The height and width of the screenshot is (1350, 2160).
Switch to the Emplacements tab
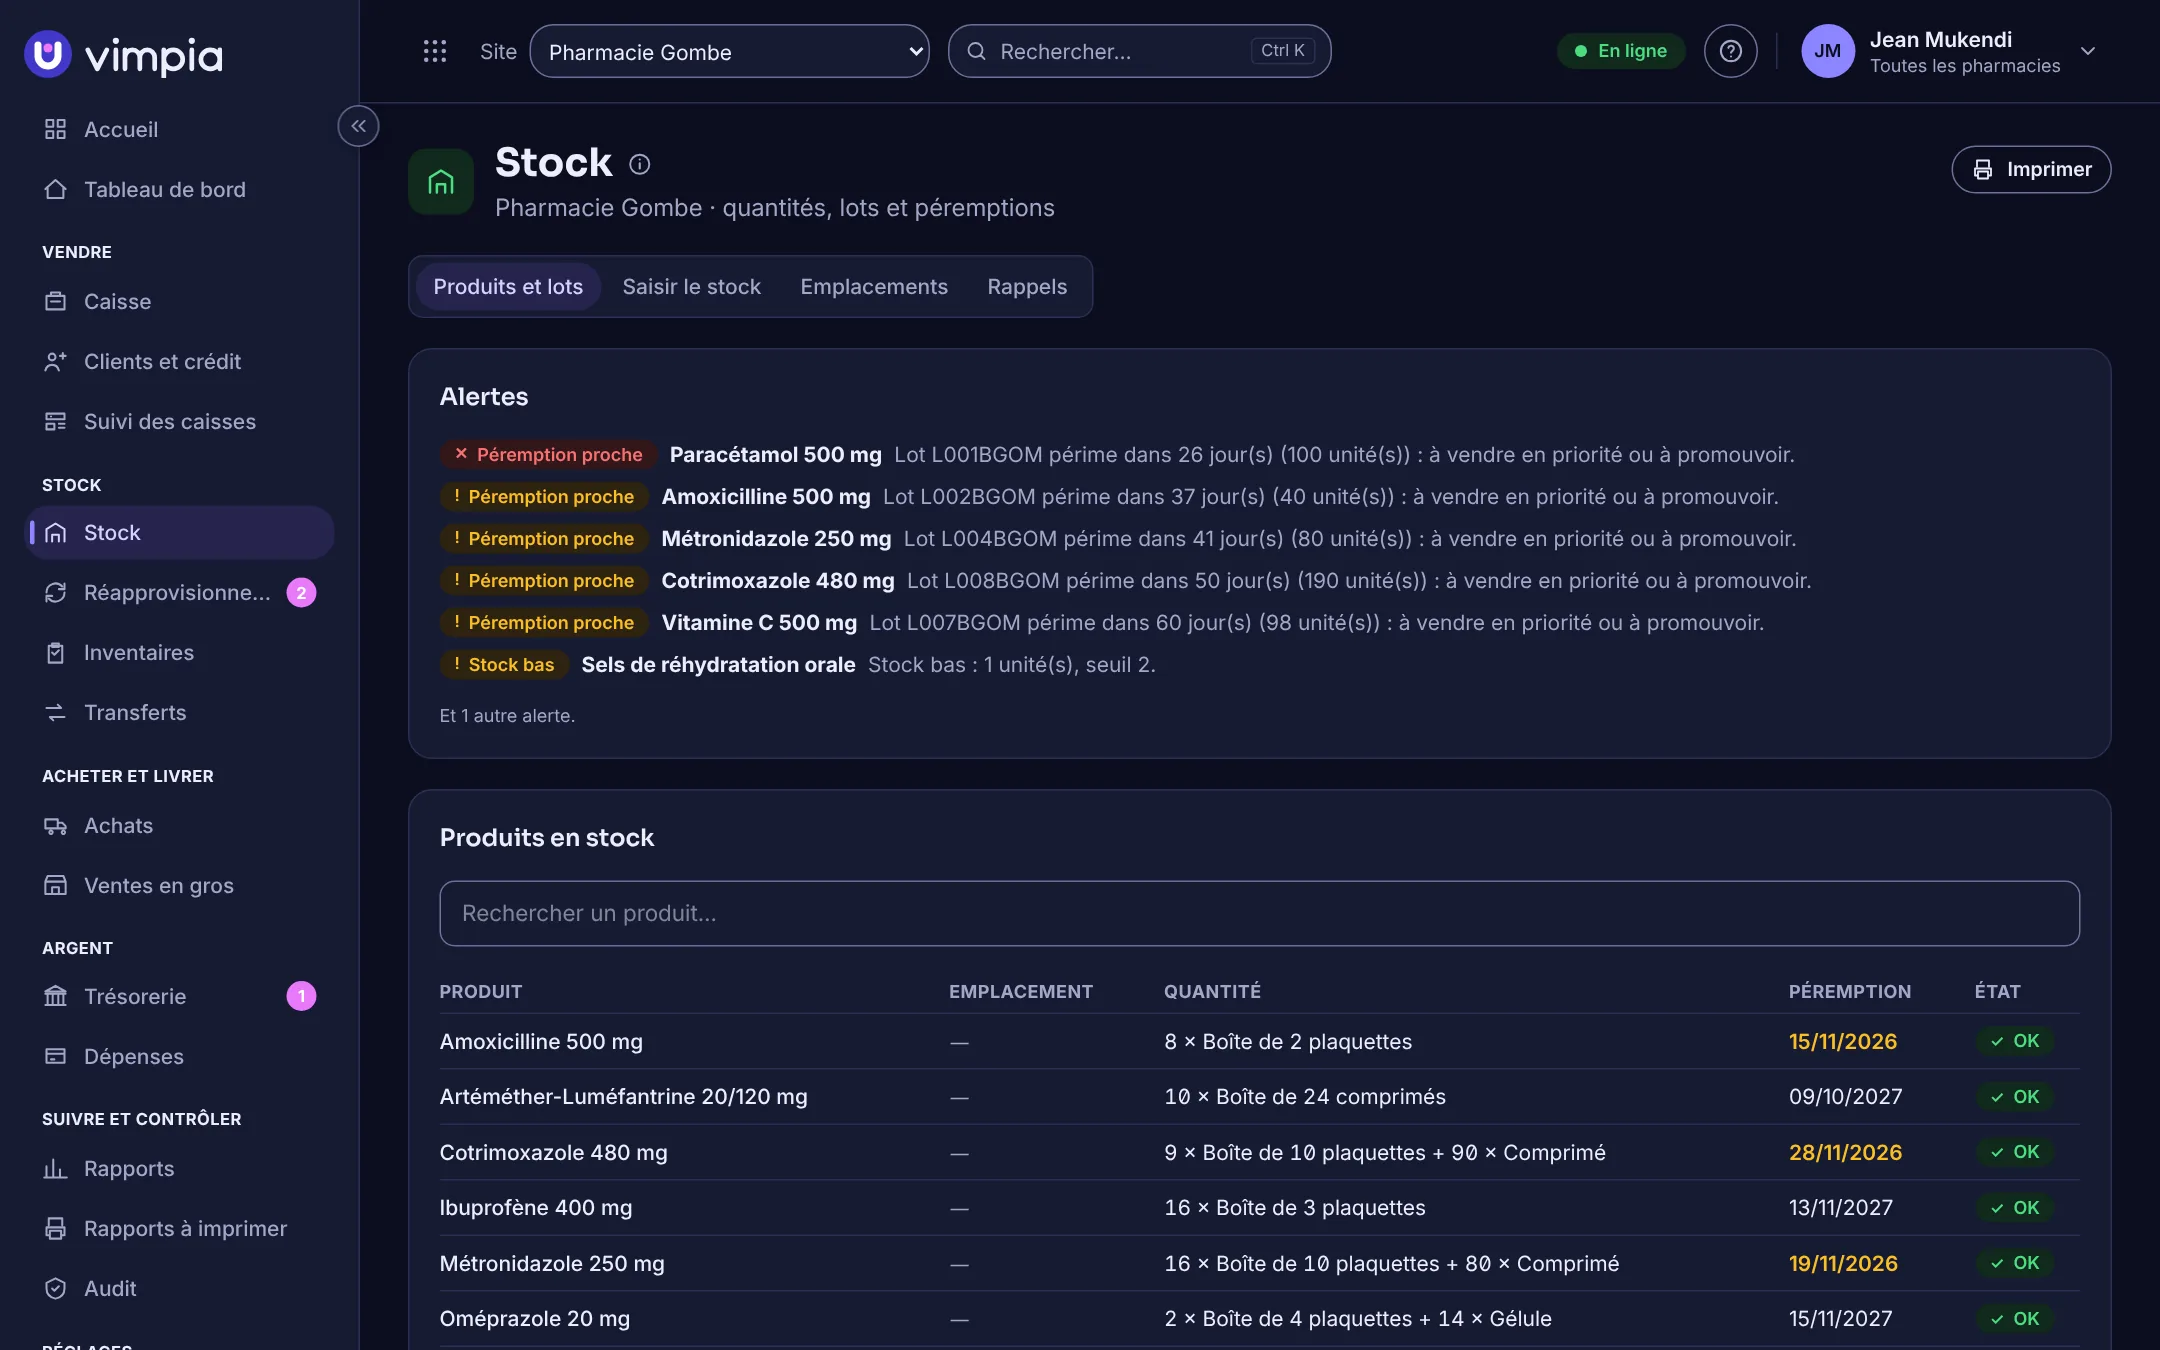(873, 286)
